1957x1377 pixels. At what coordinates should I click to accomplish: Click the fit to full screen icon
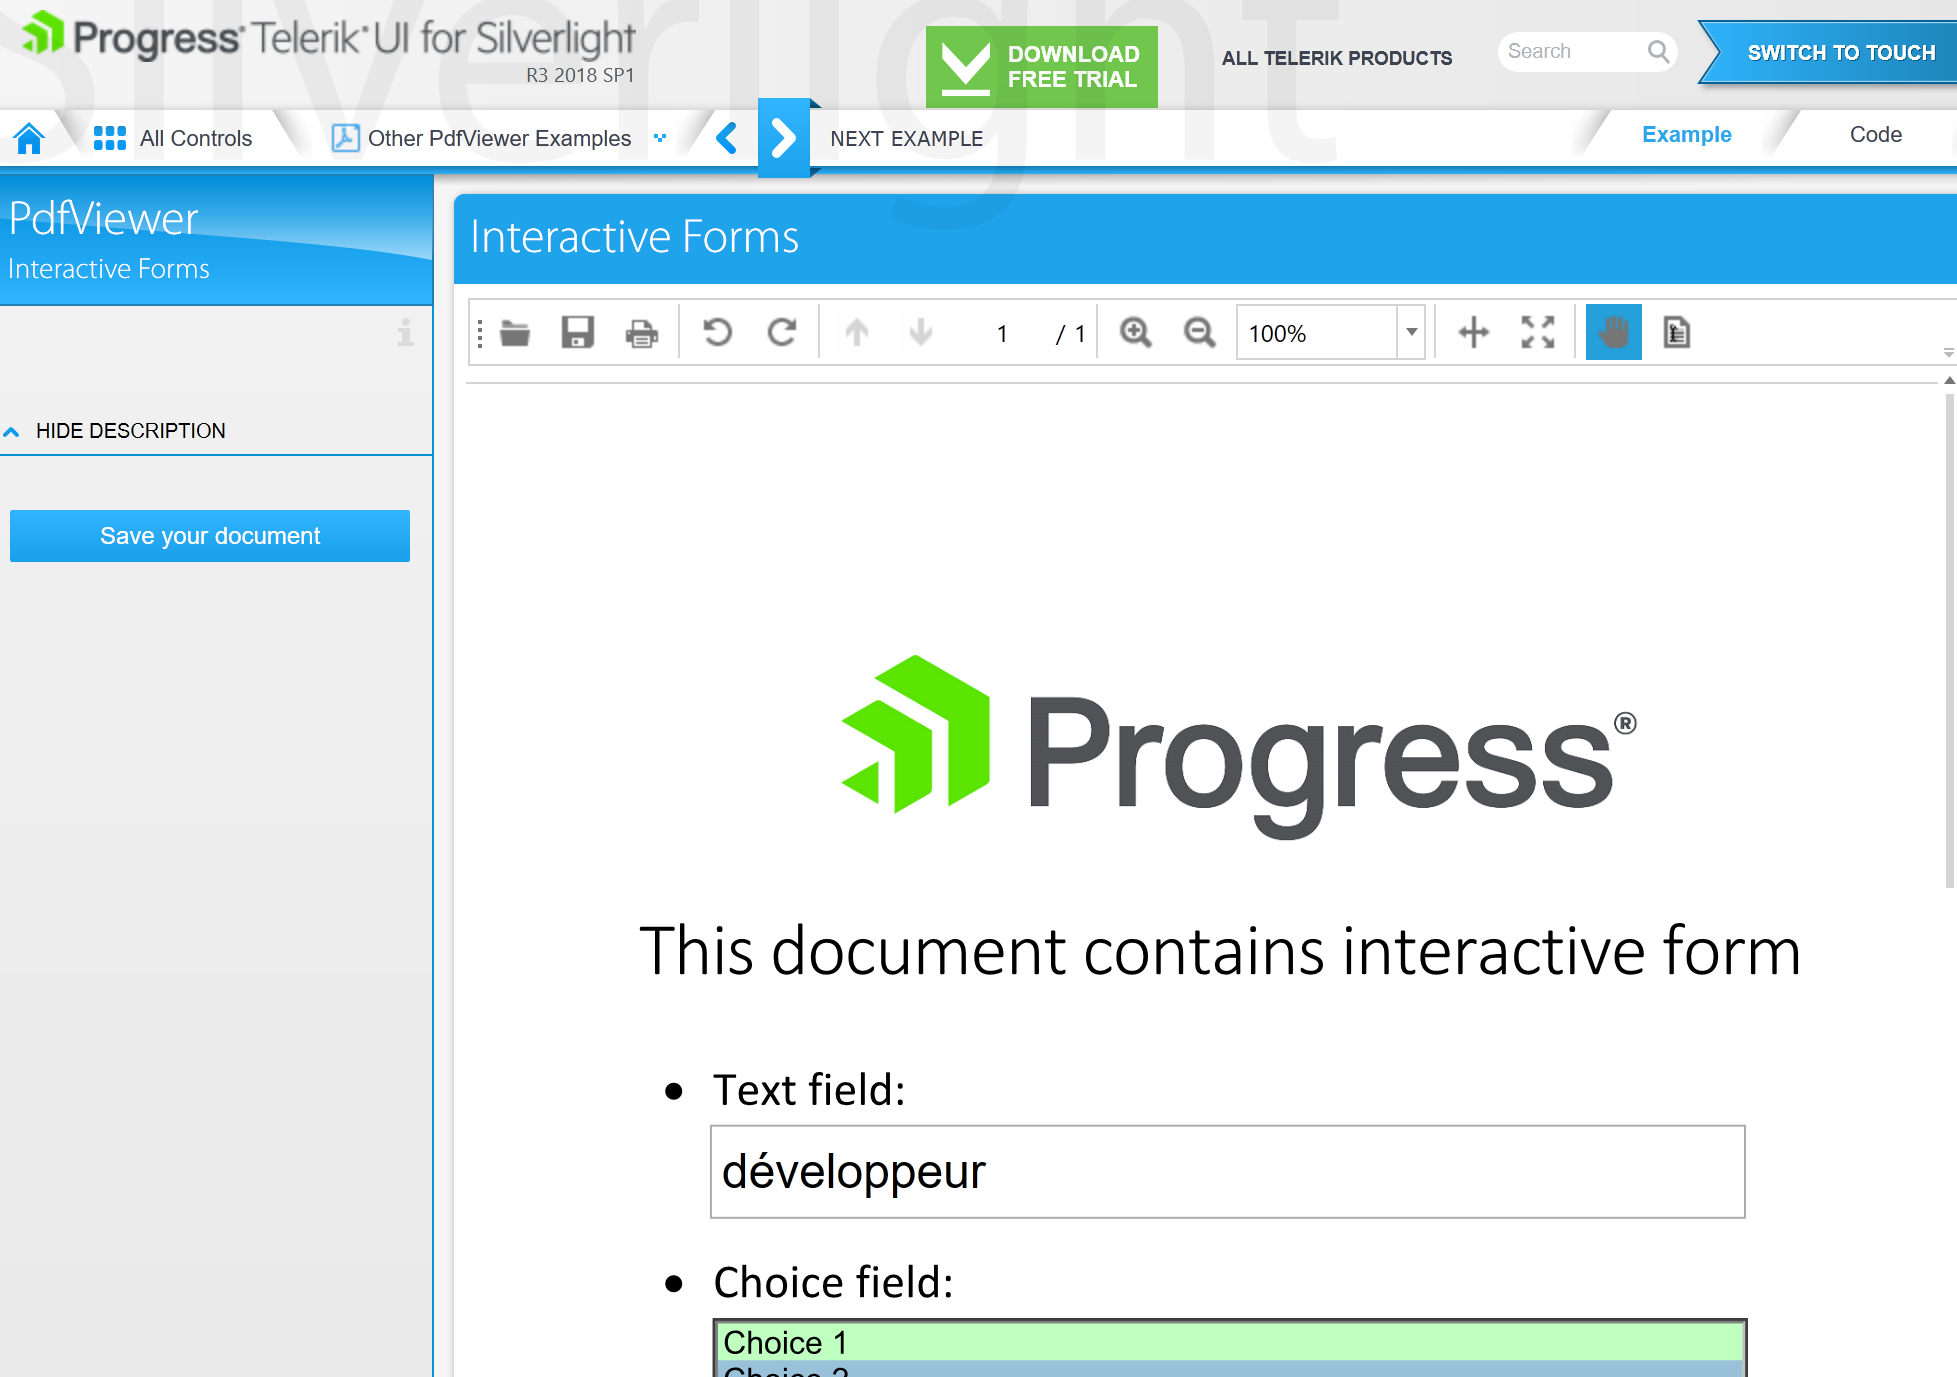click(1537, 332)
